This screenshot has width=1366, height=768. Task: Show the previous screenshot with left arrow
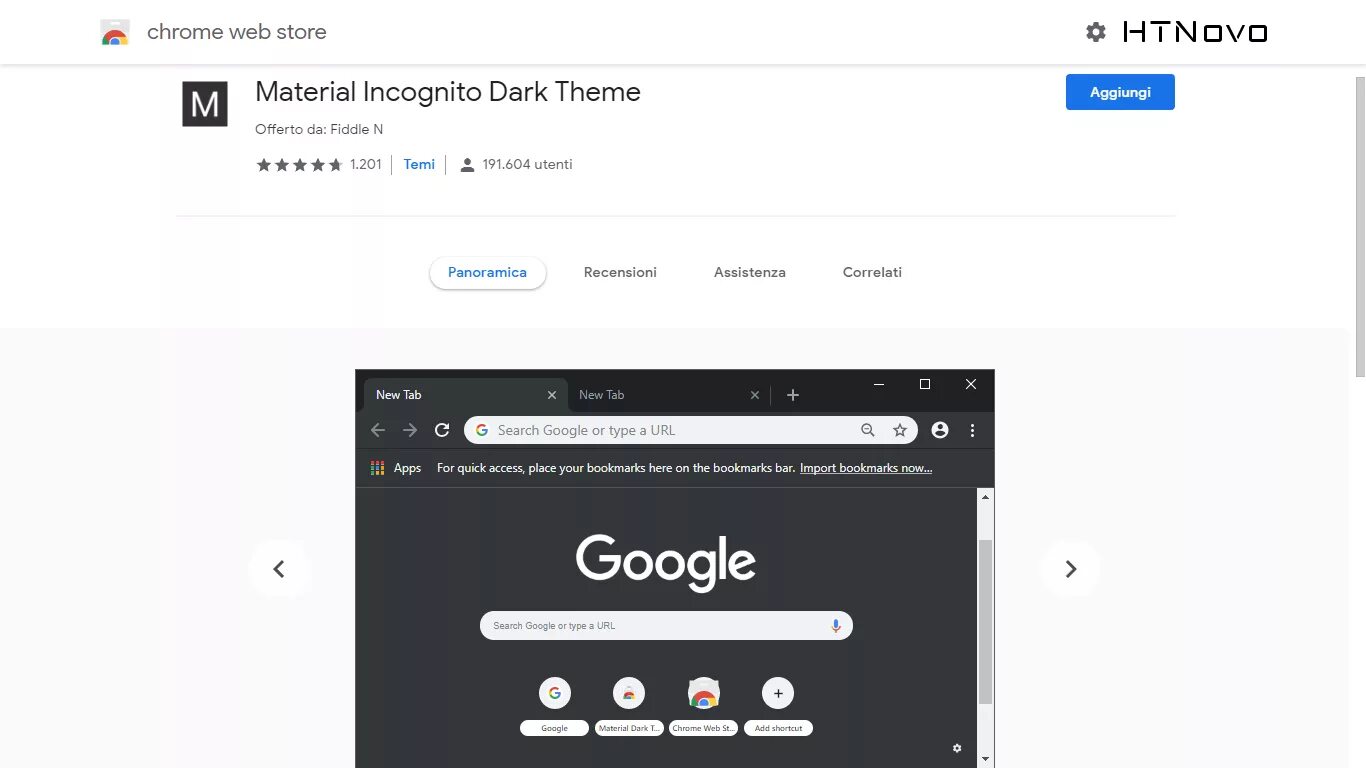tap(279, 569)
